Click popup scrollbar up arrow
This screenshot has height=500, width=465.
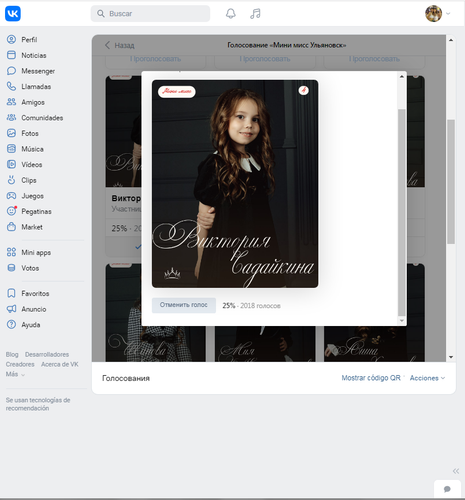[x=402, y=77]
